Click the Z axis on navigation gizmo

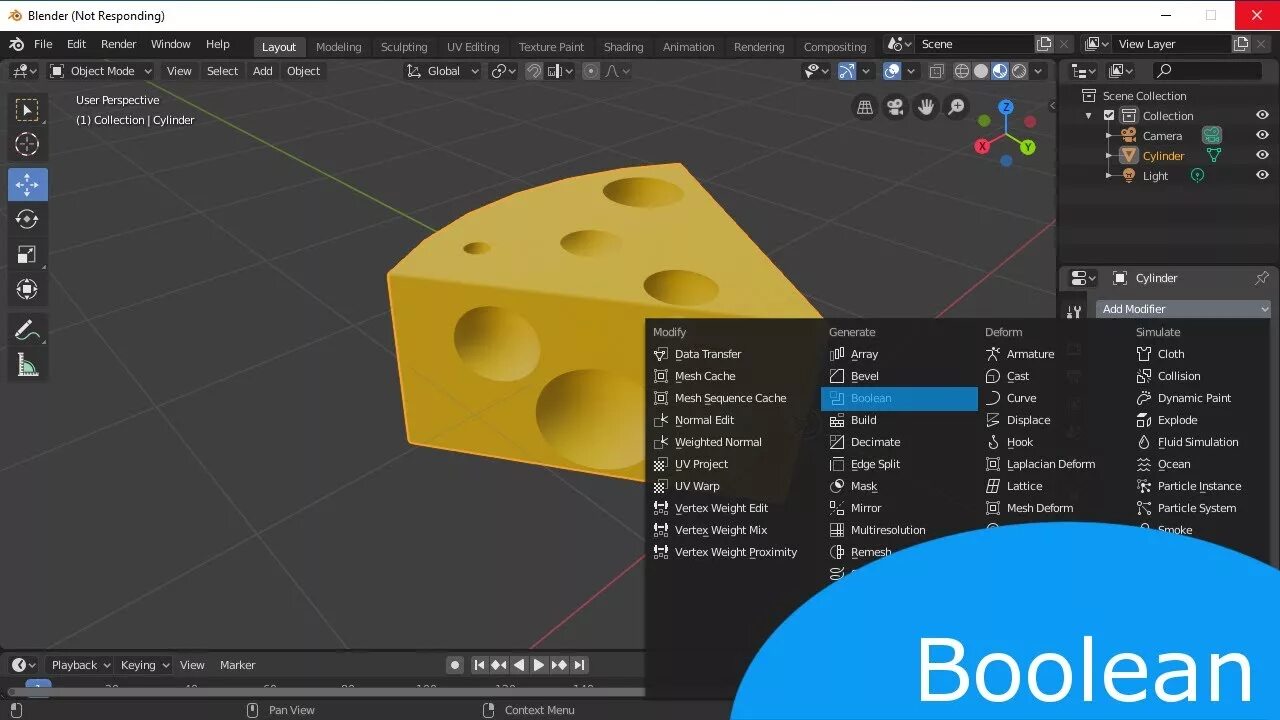(1006, 107)
